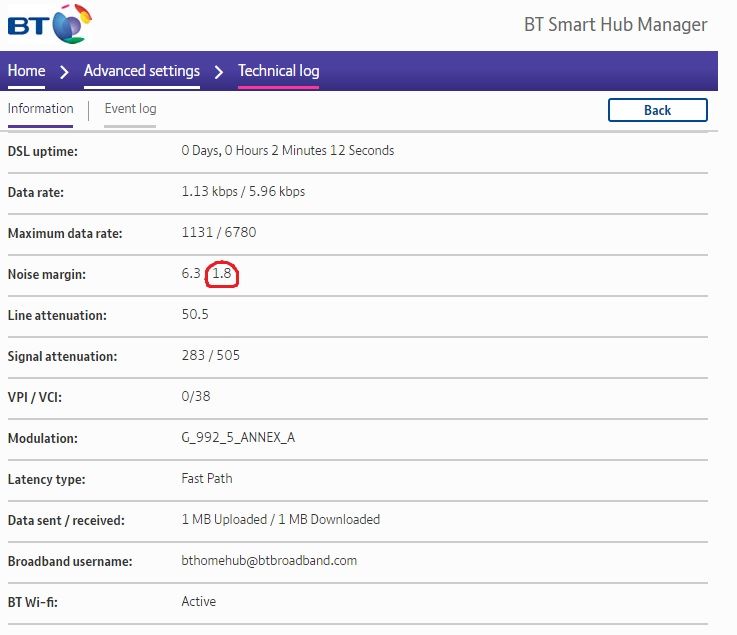Click the DSL uptime label

point(43,151)
